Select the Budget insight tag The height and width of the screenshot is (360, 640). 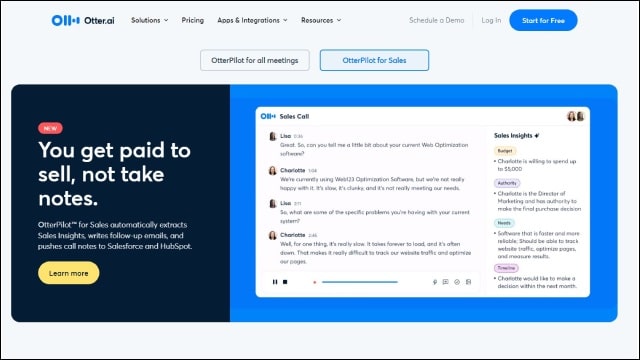505,151
